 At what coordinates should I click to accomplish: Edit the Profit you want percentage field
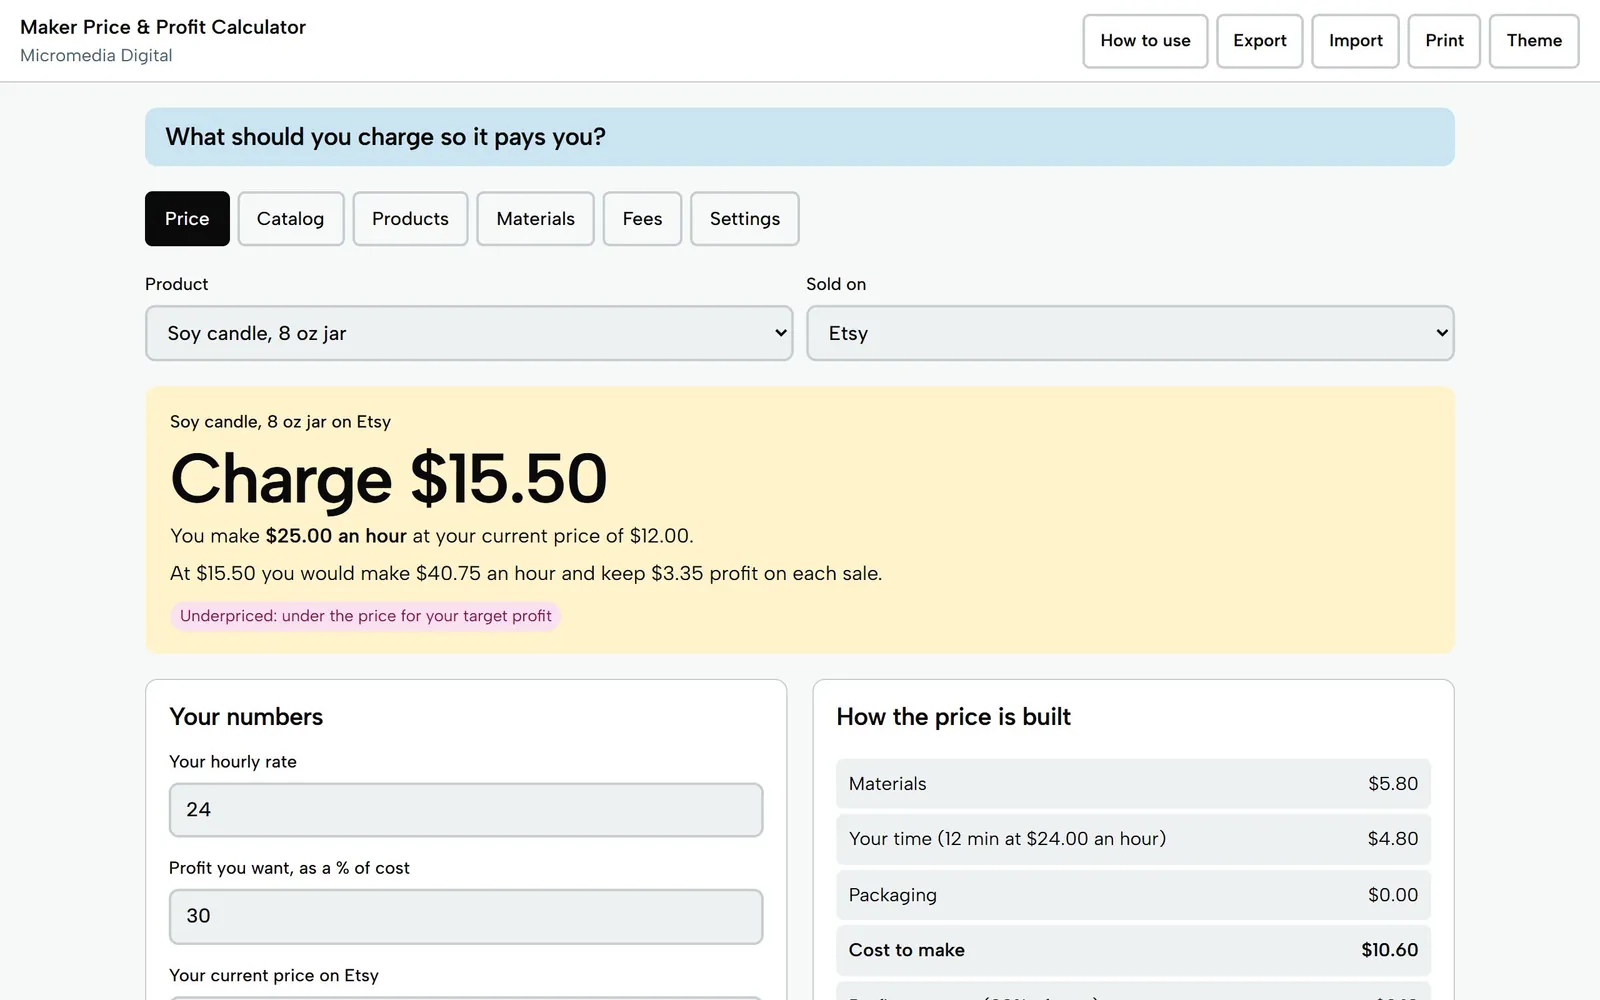[x=466, y=916]
